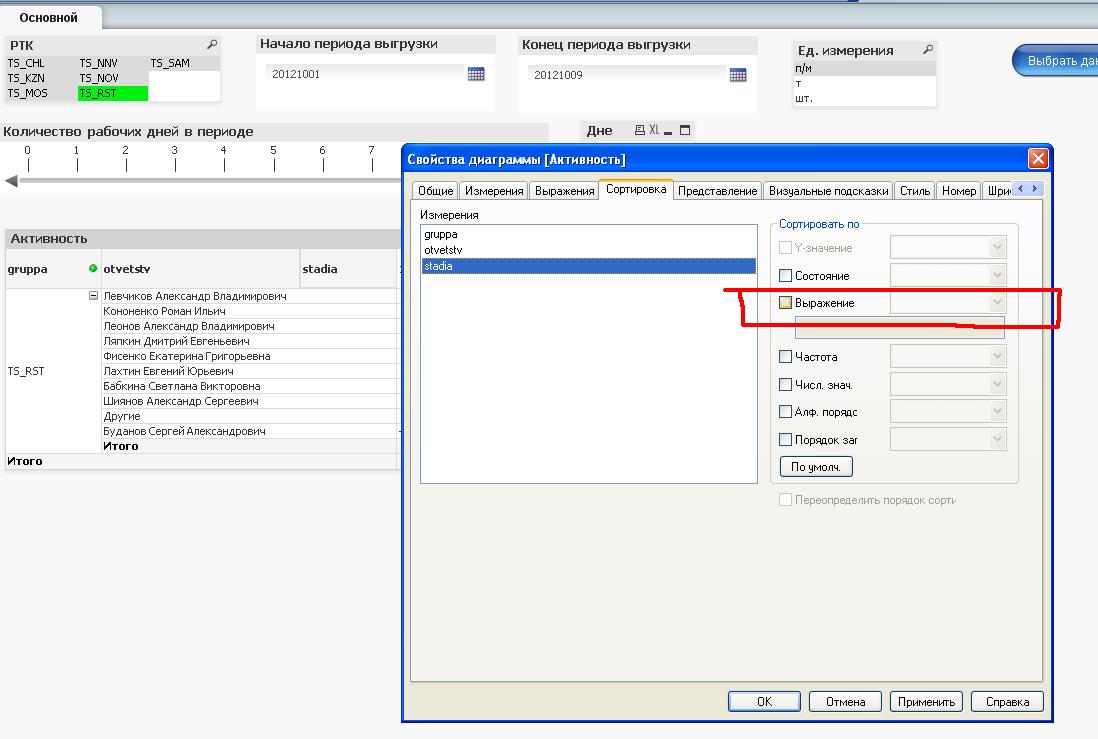Image resolution: width=1098 pixels, height=739 pixels.
Task: Open calendar for Конец периода выгрузки
Action: click(x=738, y=75)
